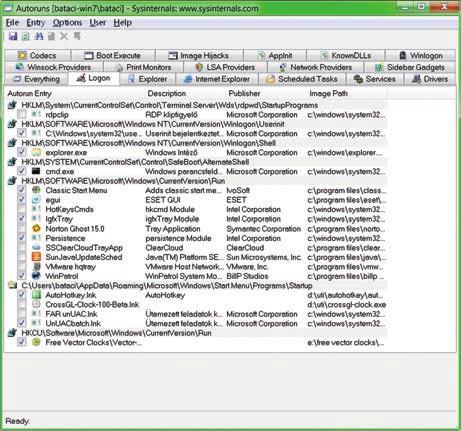Click the ClearCloud description cell

pos(164,248)
